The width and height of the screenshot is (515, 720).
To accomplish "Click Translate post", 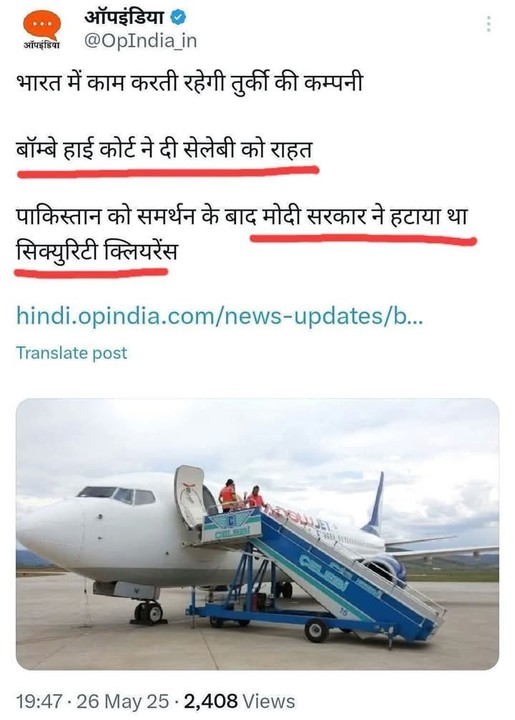I will 72,353.
